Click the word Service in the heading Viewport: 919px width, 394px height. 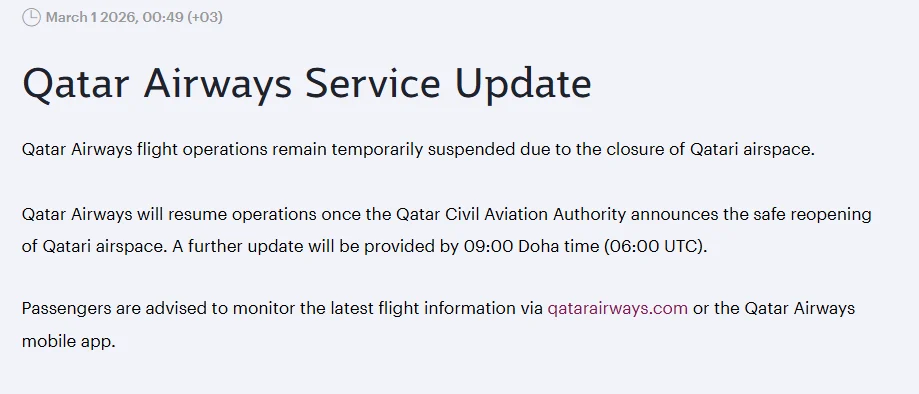(373, 83)
